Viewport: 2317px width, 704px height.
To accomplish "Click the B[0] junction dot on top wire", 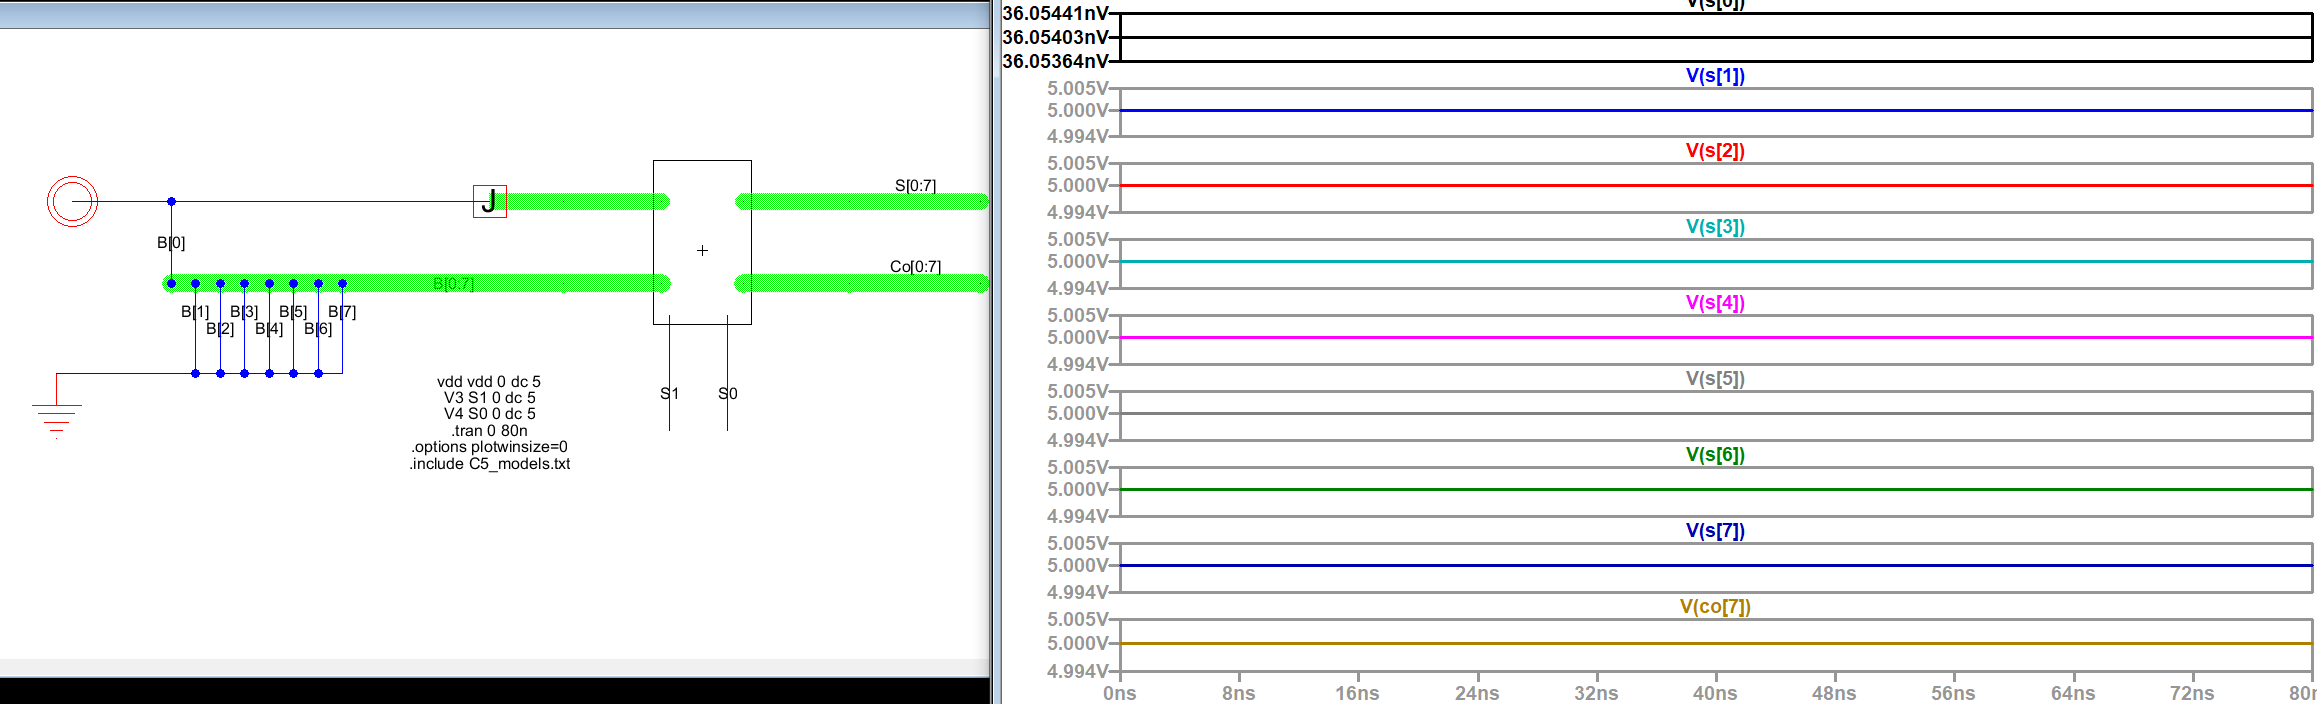I will click(x=171, y=202).
